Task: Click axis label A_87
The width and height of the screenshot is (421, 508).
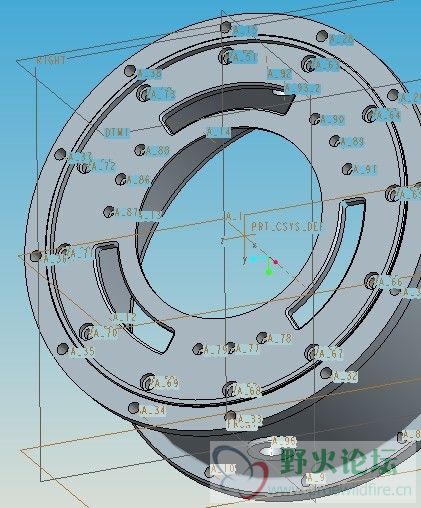Action: pyautogui.click(x=127, y=212)
